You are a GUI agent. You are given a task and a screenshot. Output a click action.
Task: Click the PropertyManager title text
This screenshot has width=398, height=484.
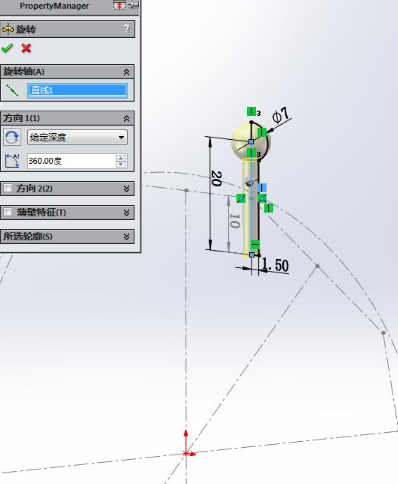(54, 6)
